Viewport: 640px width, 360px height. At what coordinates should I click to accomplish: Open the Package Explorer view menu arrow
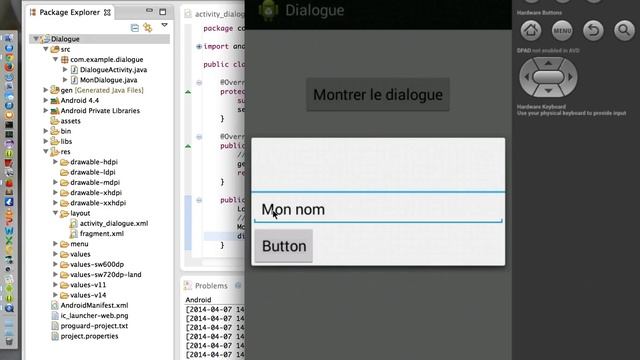(x=164, y=25)
